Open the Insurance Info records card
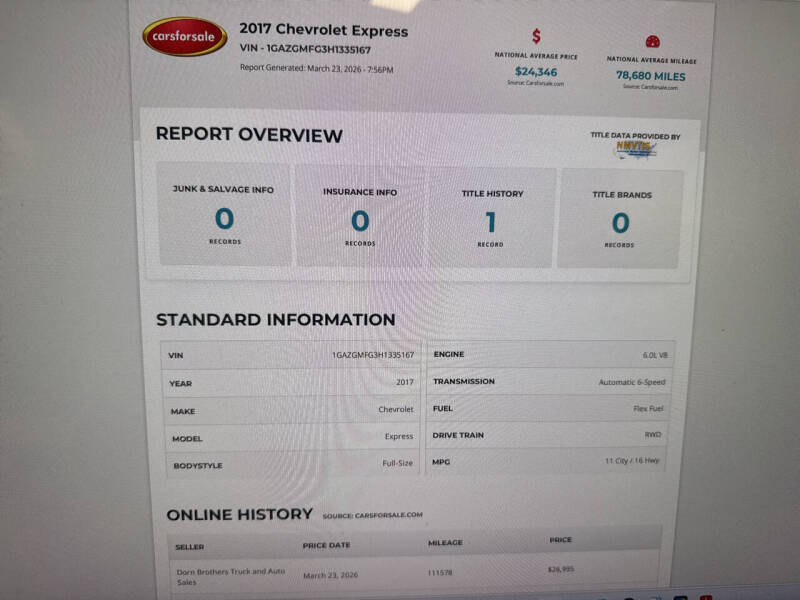 (360, 216)
